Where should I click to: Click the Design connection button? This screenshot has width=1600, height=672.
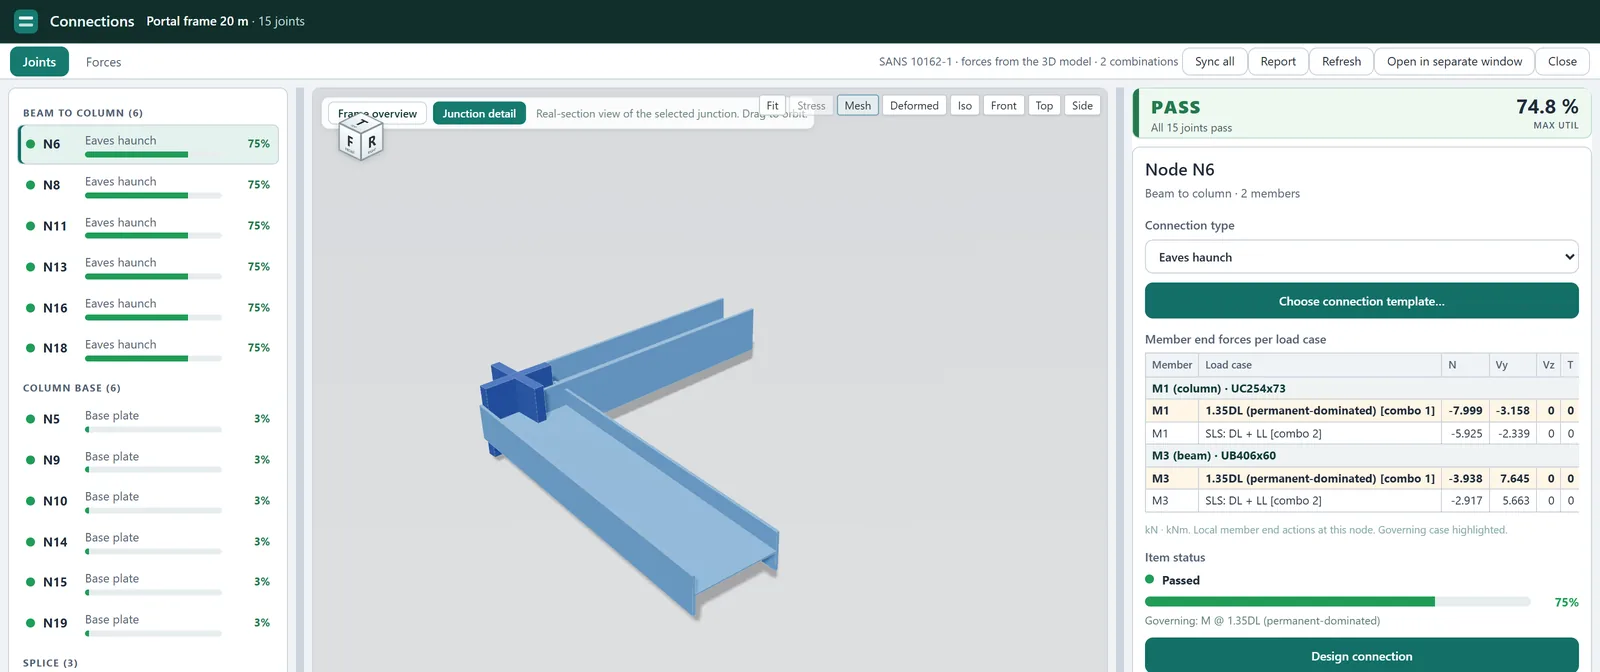point(1362,656)
